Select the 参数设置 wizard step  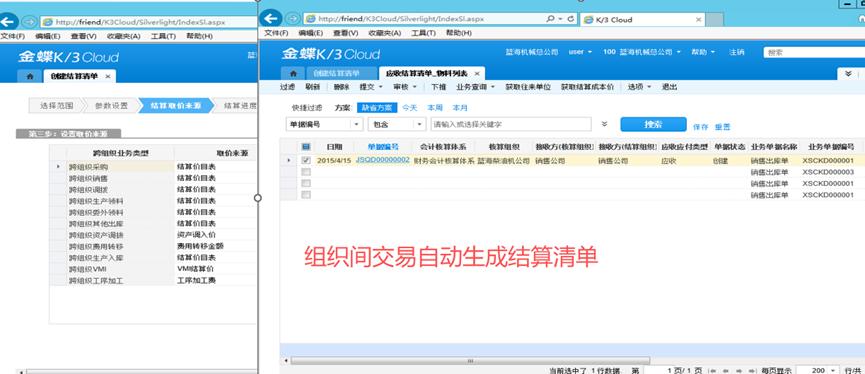pyautogui.click(x=111, y=106)
